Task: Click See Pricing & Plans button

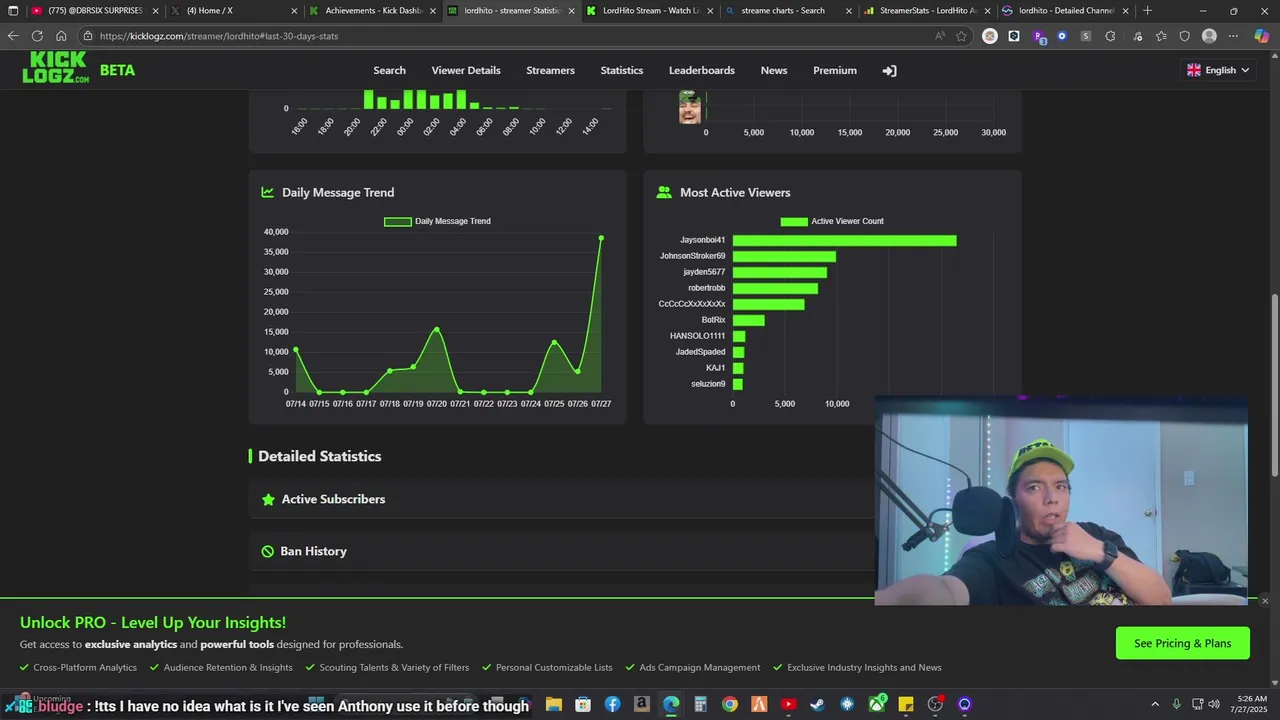Action: coord(1182,643)
